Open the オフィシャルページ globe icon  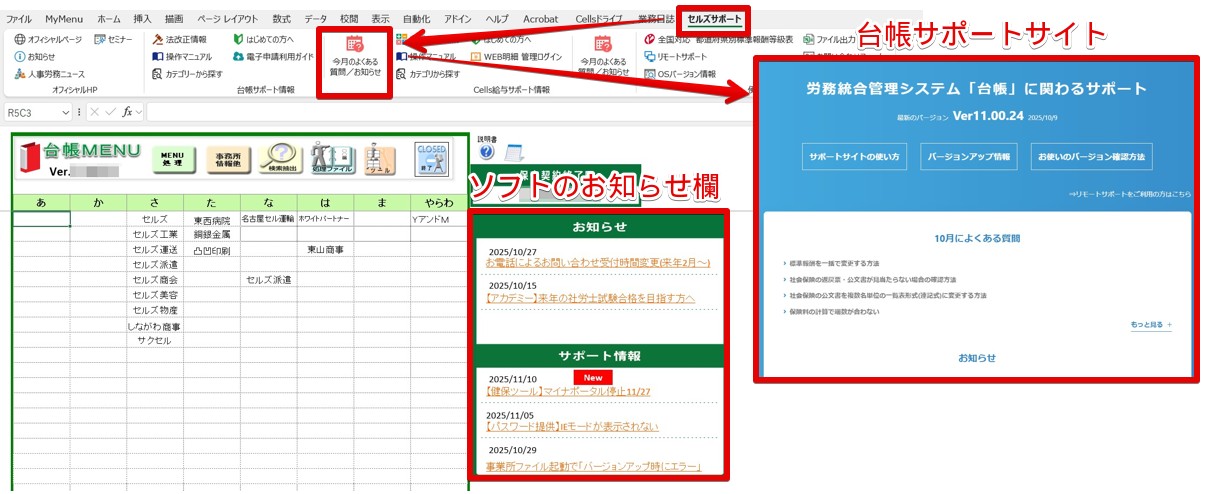20,39
